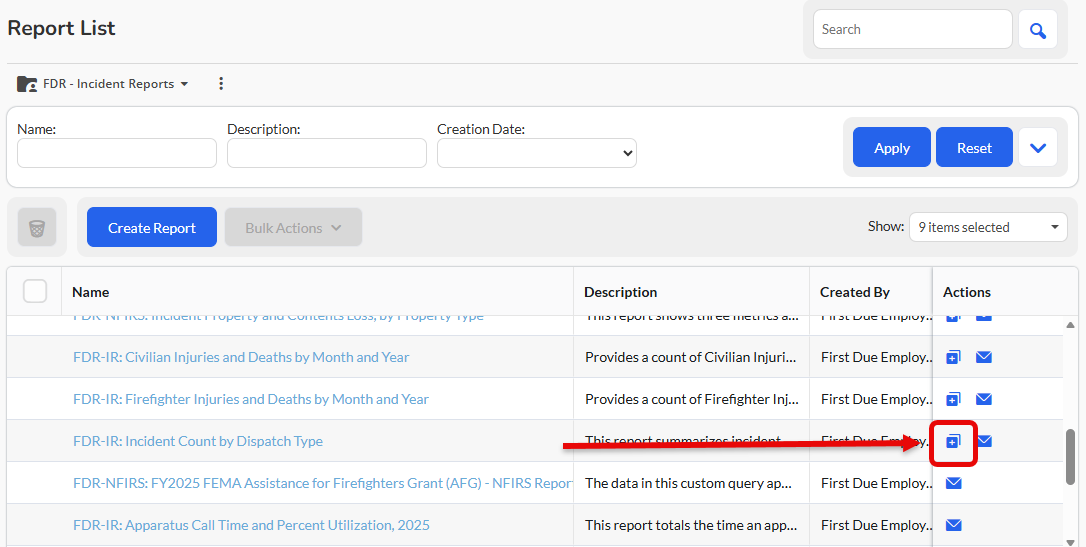Open the Show 9 items selected dropdown
The width and height of the screenshot is (1086, 547).
[x=988, y=227]
